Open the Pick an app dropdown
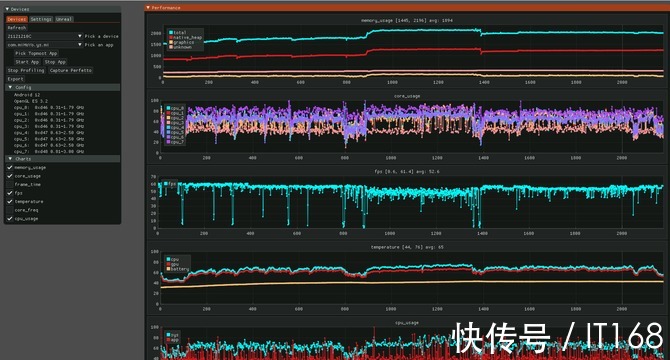 tap(44, 45)
